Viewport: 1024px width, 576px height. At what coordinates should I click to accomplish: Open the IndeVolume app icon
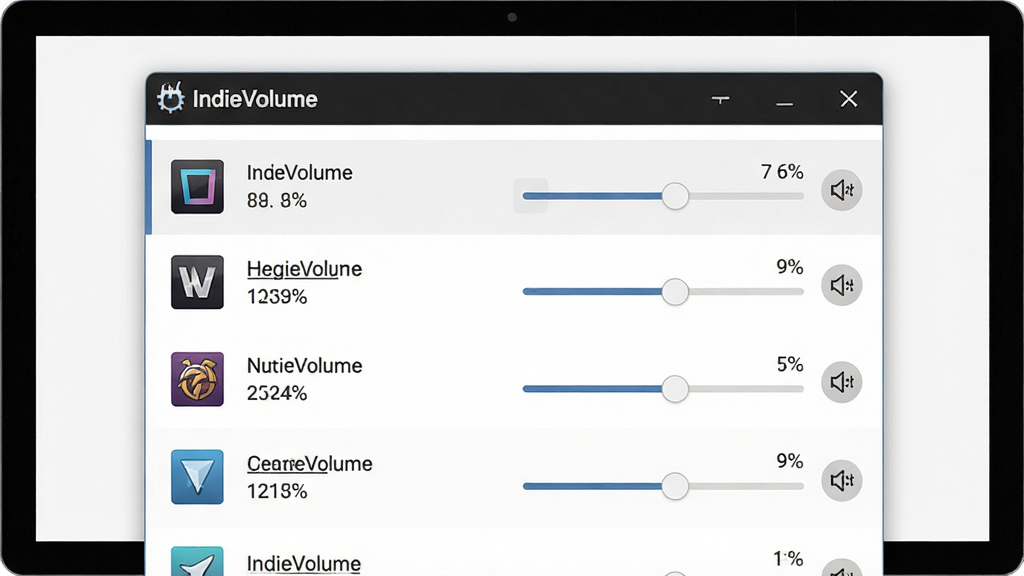tap(197, 187)
